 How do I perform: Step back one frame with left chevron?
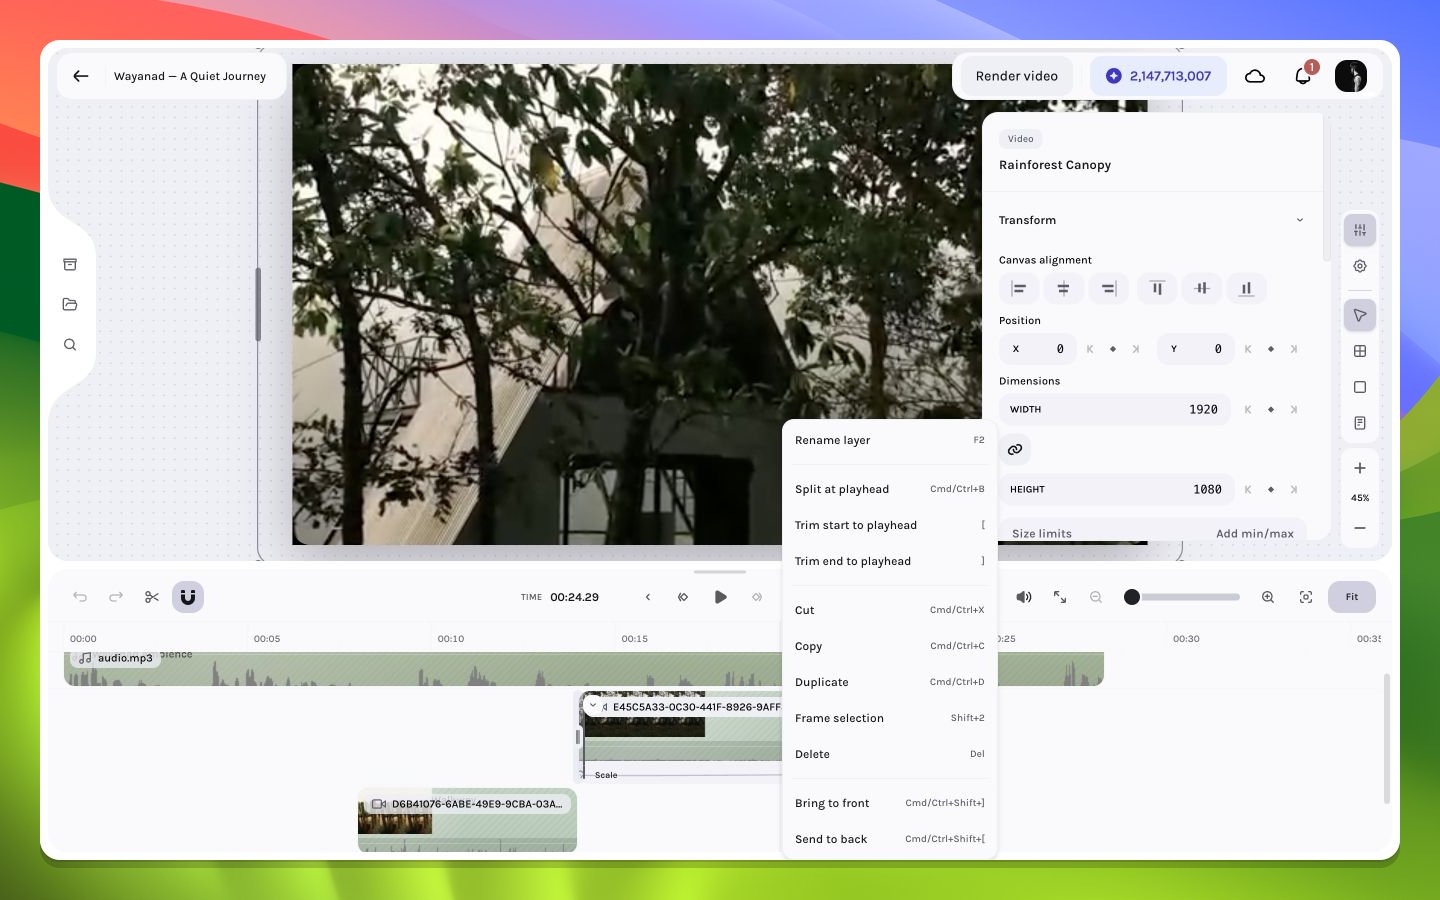coord(648,597)
